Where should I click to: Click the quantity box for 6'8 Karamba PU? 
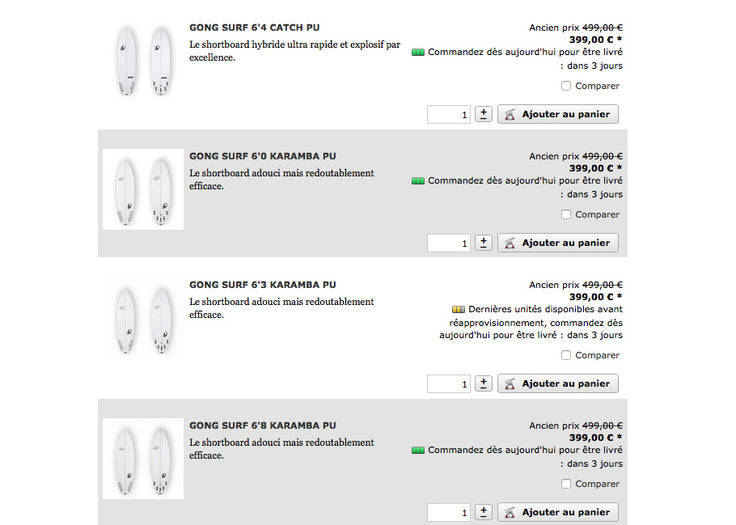tap(449, 512)
